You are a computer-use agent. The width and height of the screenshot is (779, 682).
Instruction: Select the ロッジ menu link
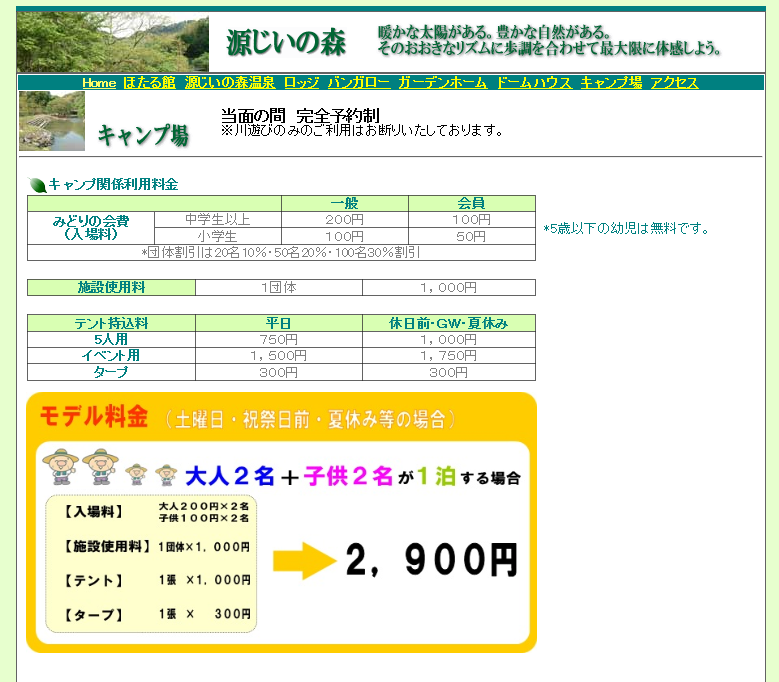[301, 83]
